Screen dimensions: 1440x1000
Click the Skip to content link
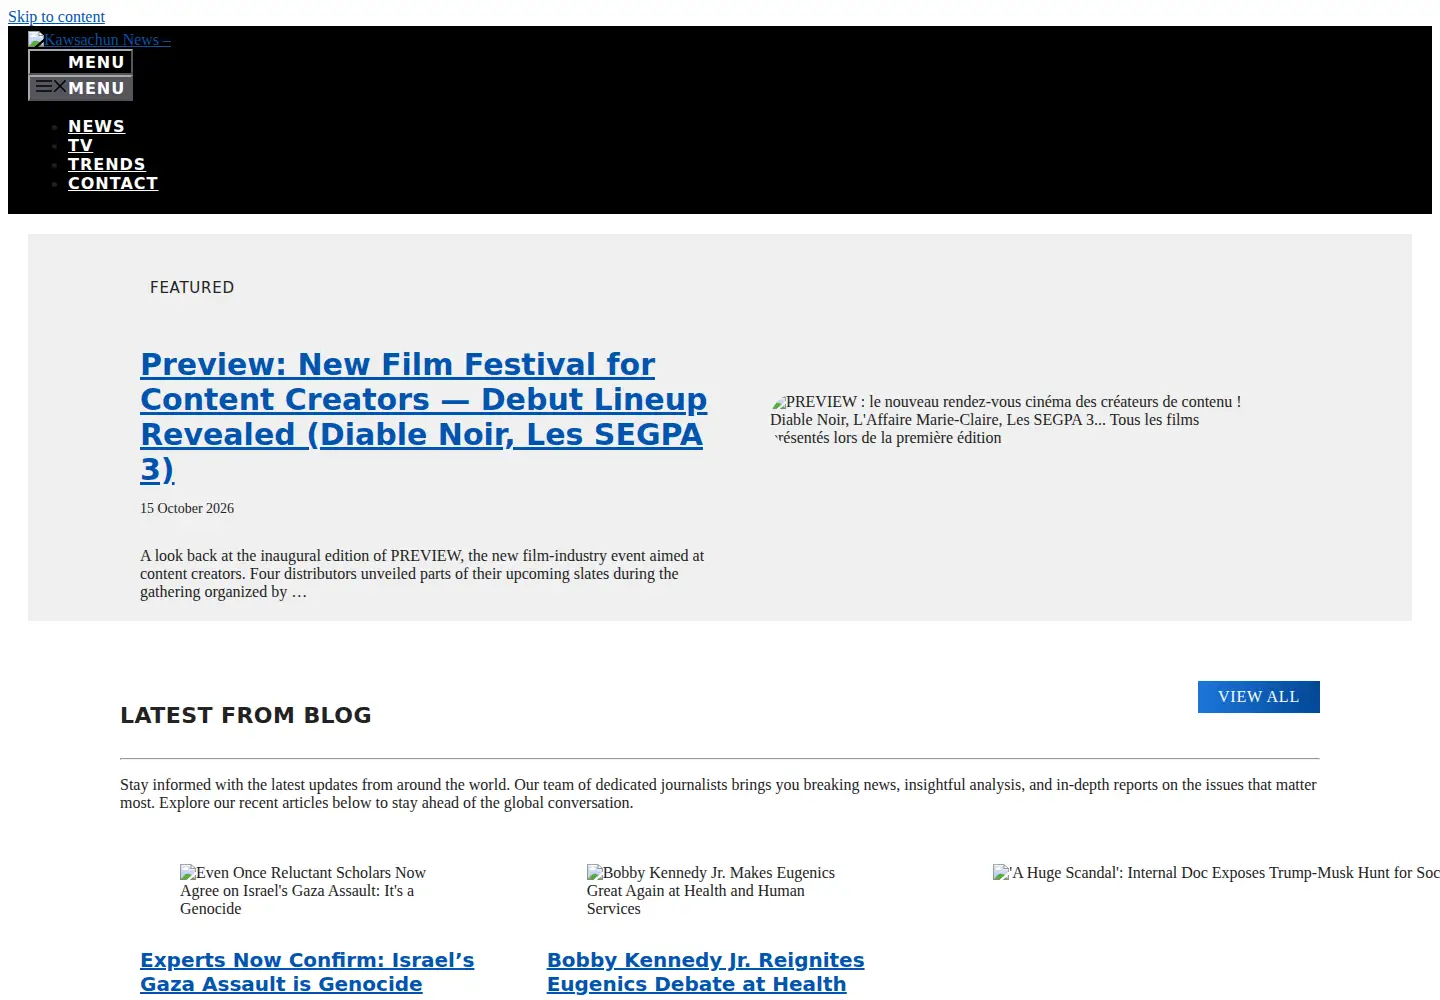[56, 17]
